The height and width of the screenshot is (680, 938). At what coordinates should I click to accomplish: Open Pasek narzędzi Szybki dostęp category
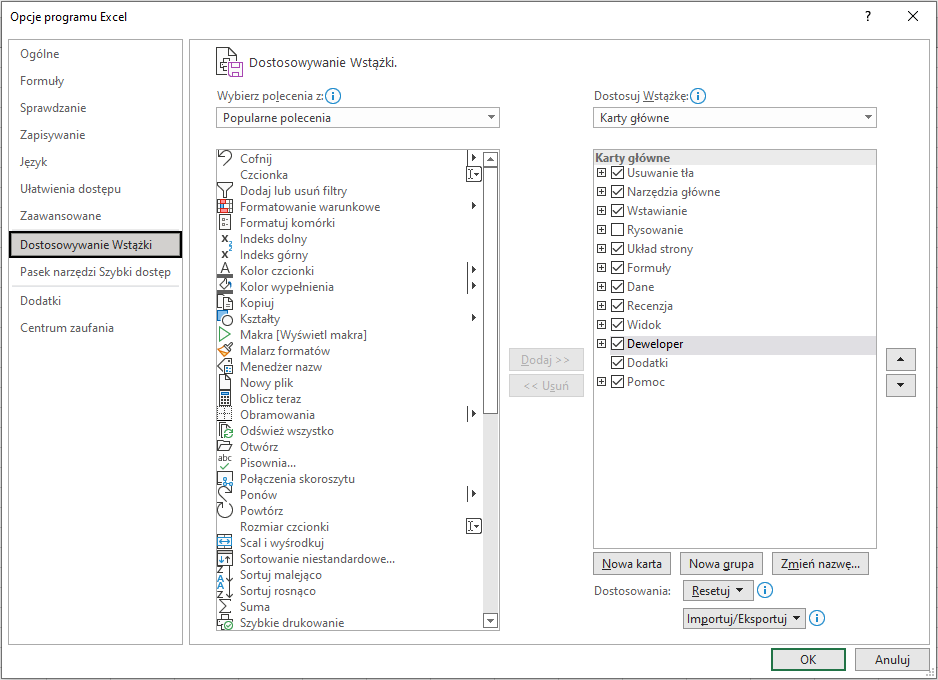click(x=95, y=272)
